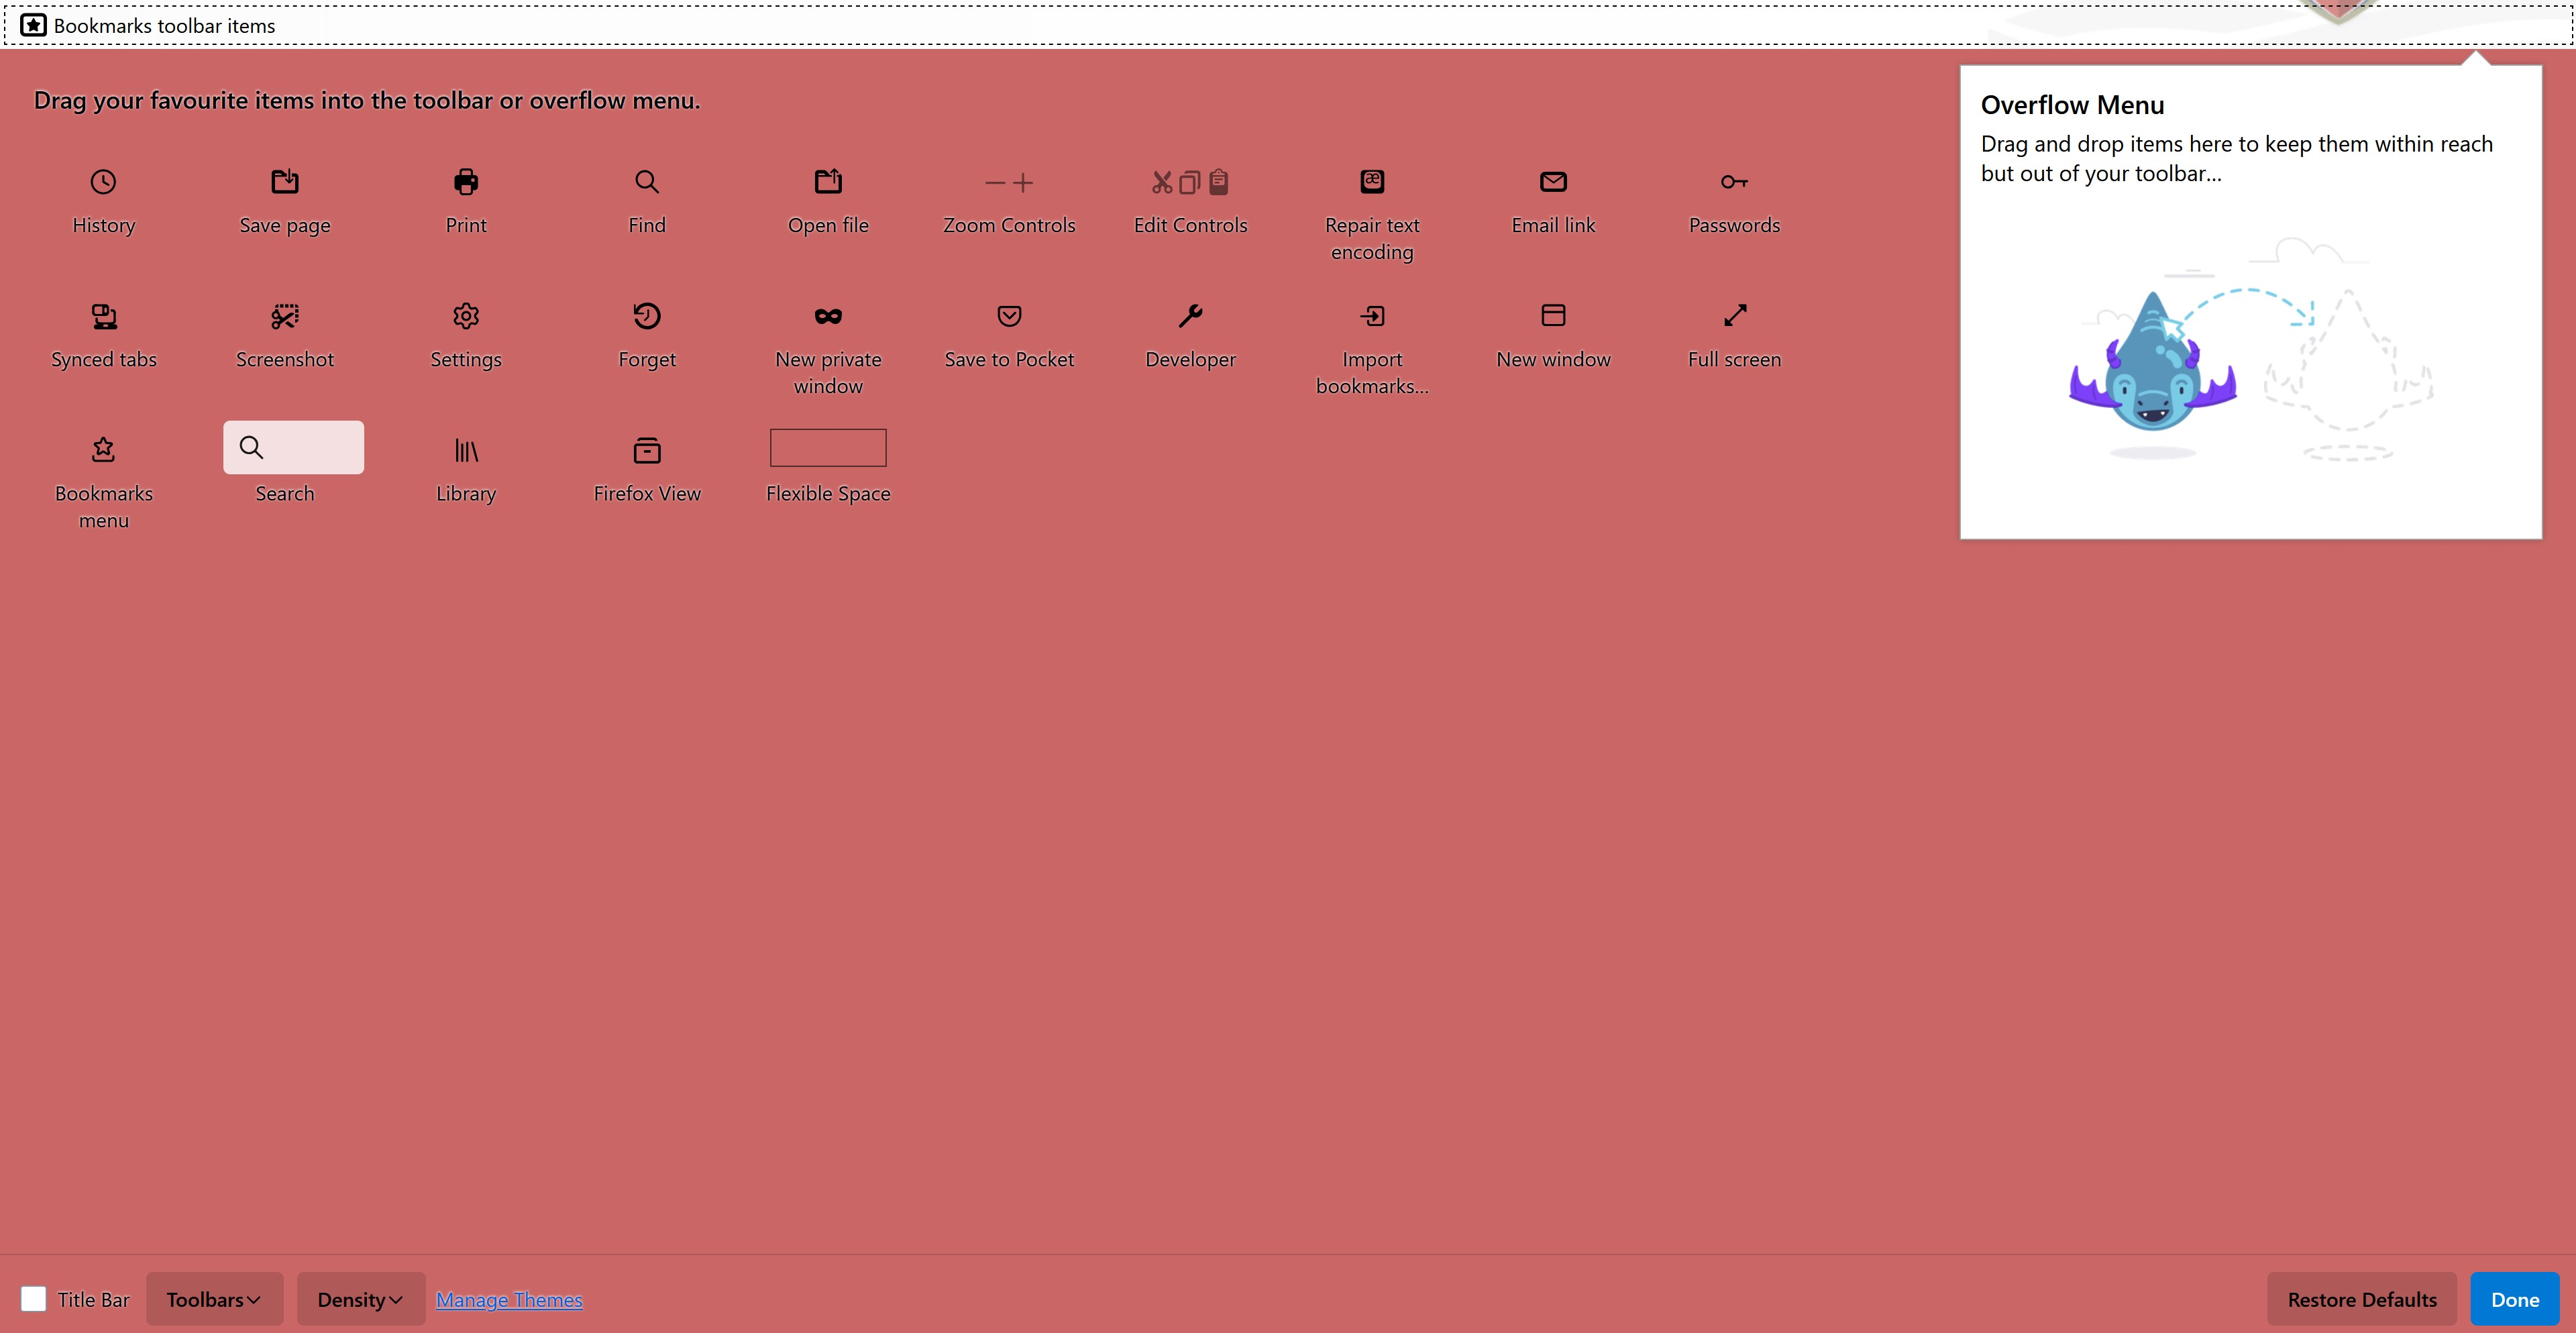Expand the Density dropdown
Screen dimensions: 2576x1333
coord(361,1299)
